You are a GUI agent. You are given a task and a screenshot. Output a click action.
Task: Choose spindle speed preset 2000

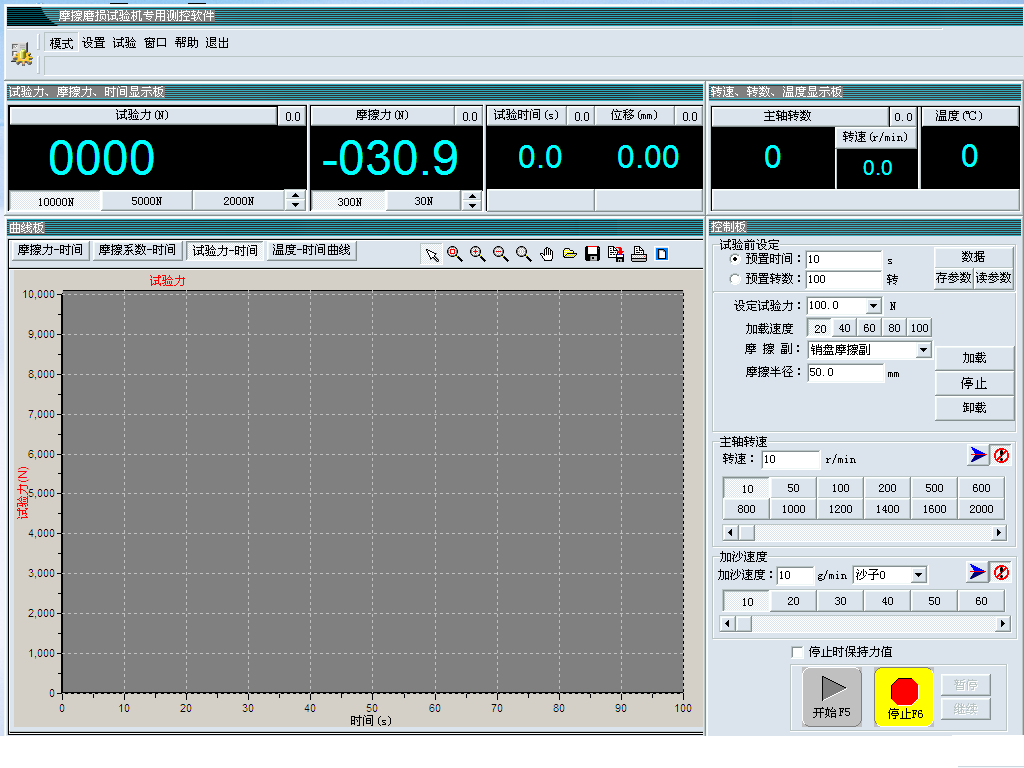click(981, 509)
